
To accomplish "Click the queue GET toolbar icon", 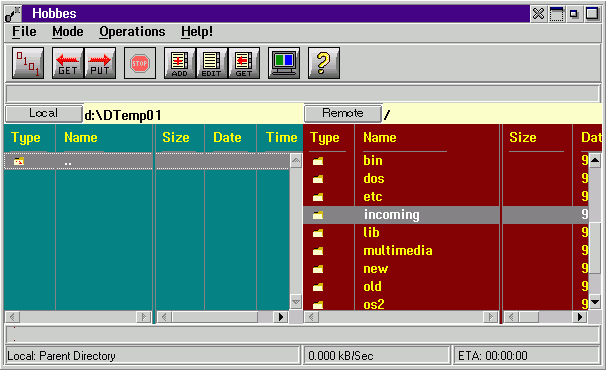I will pyautogui.click(x=244, y=63).
